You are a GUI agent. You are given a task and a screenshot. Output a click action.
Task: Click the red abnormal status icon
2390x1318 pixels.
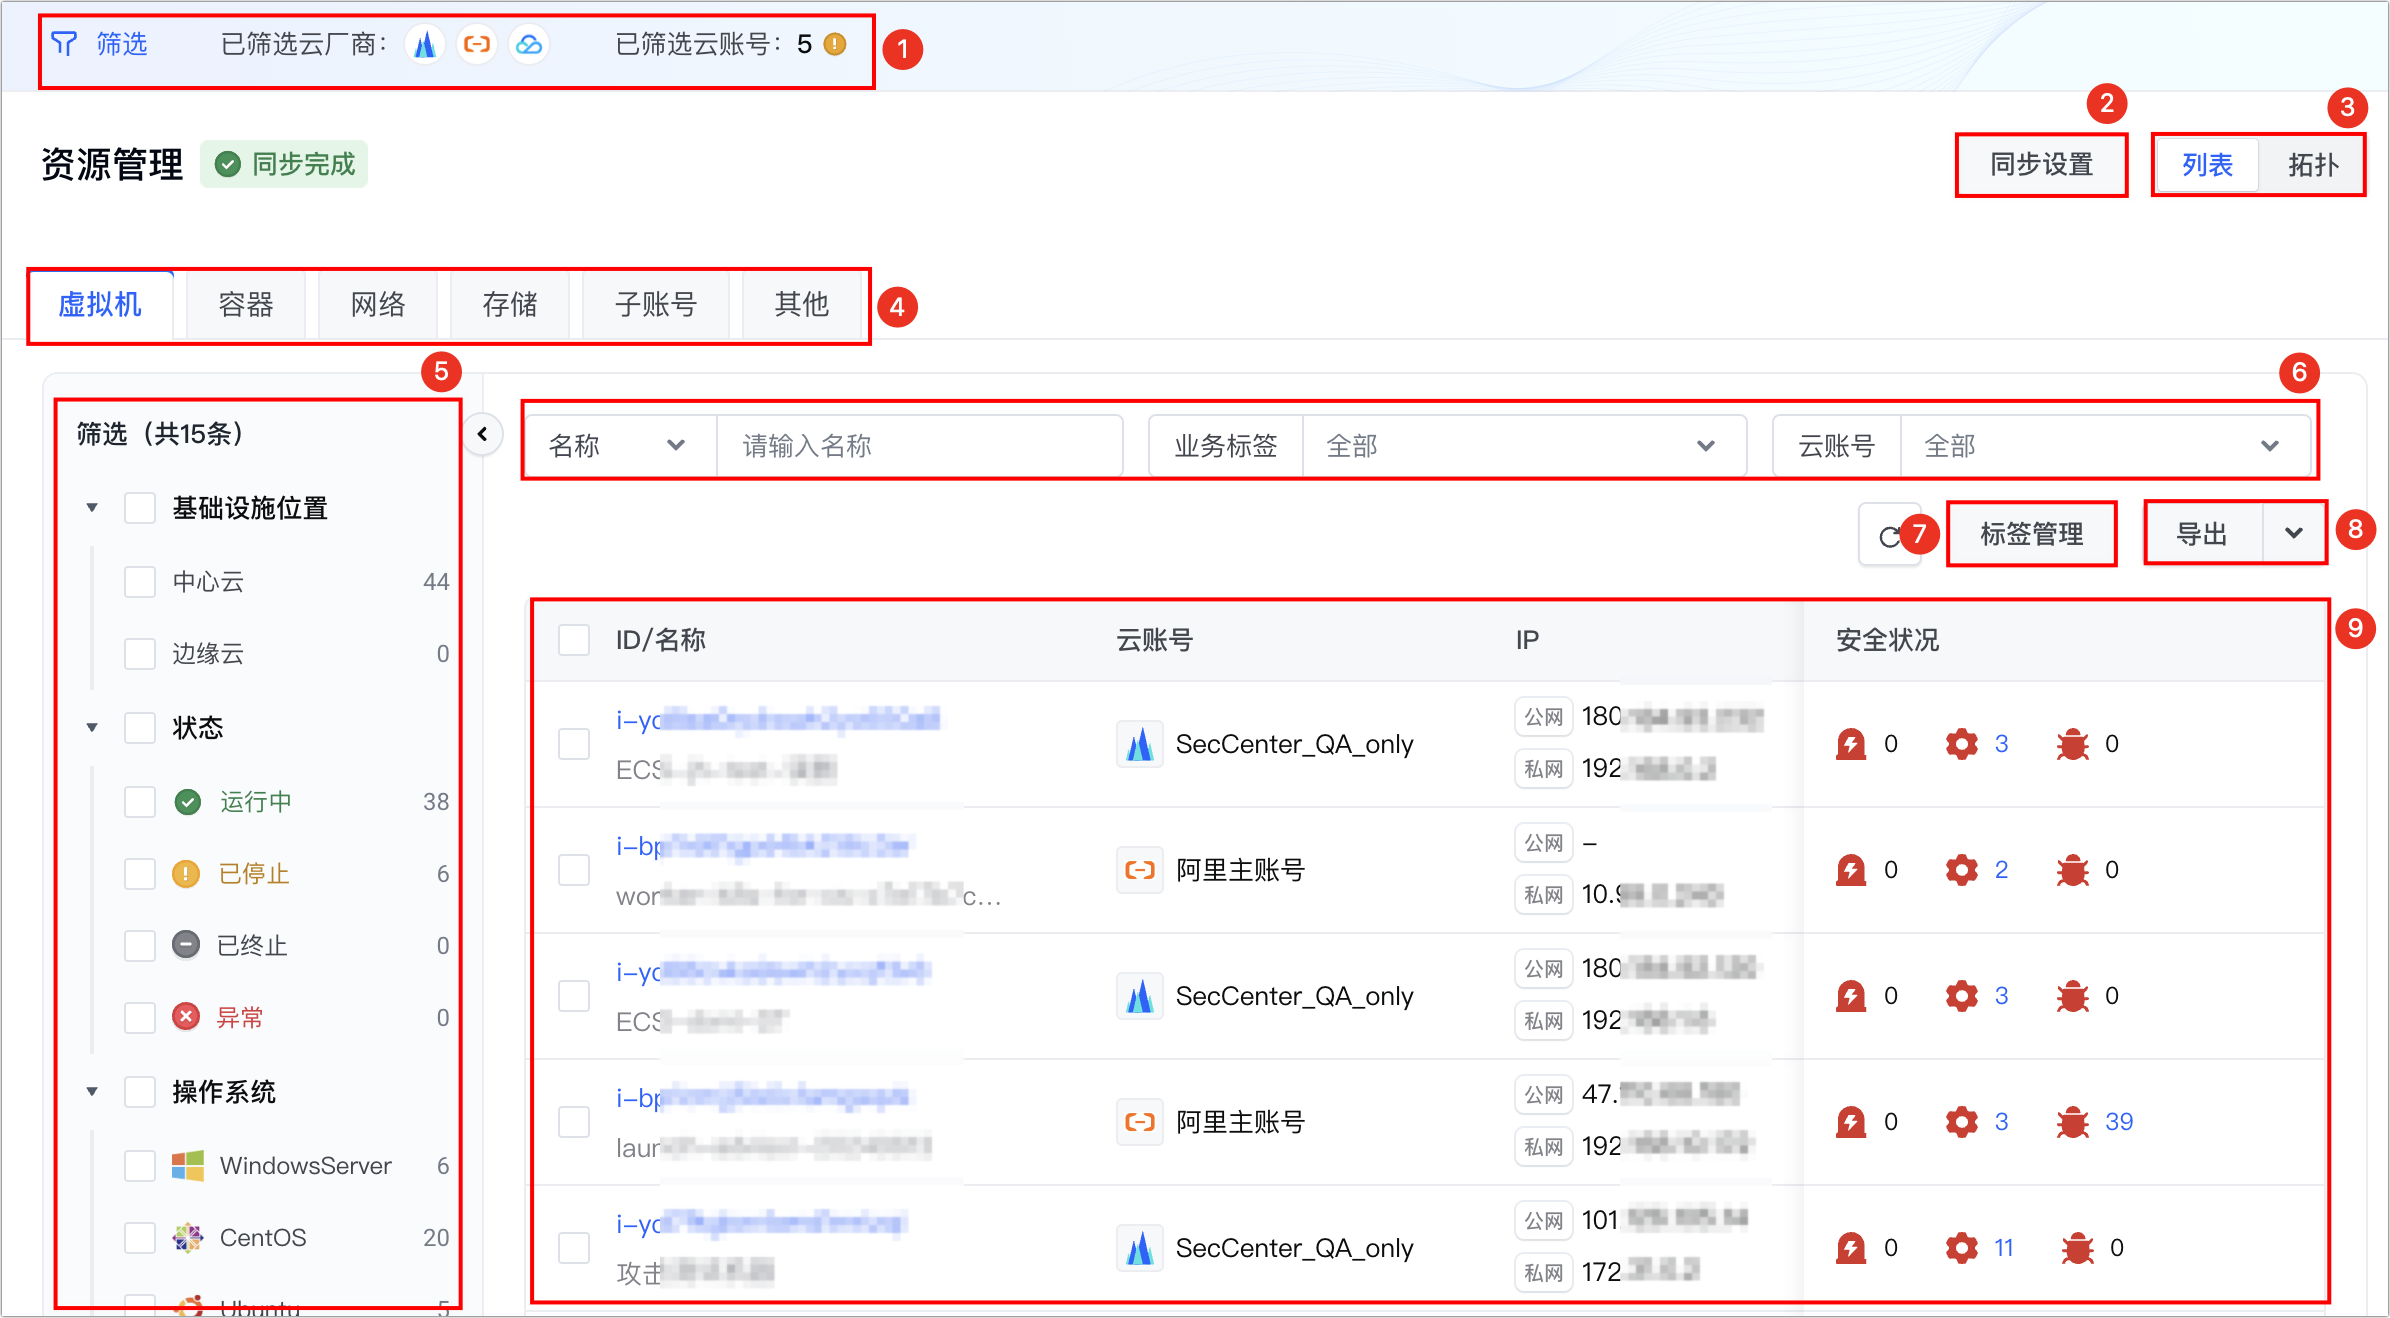point(186,1017)
